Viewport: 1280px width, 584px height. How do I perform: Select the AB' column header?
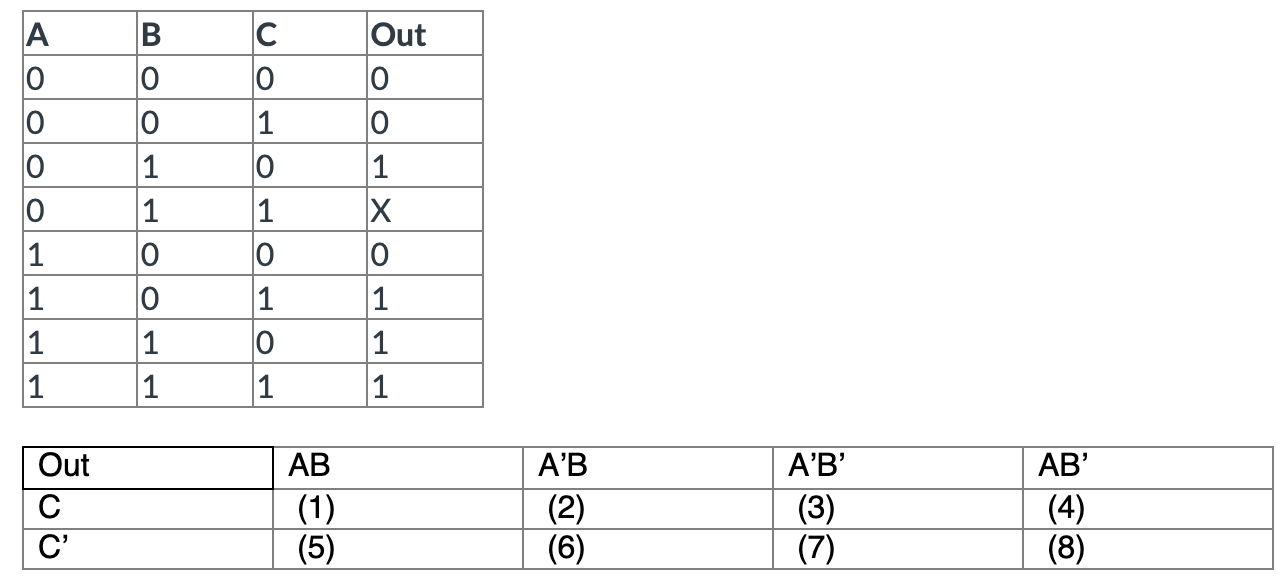1062,466
